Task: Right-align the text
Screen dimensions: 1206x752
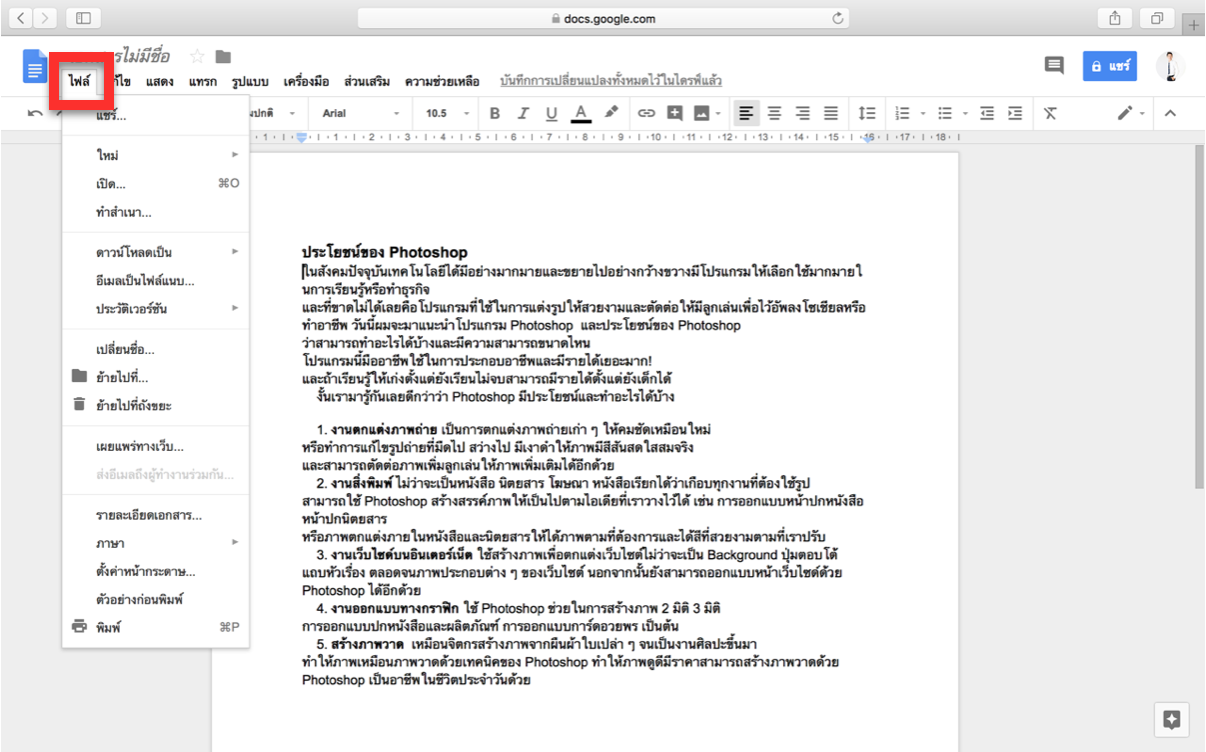Action: (802, 113)
